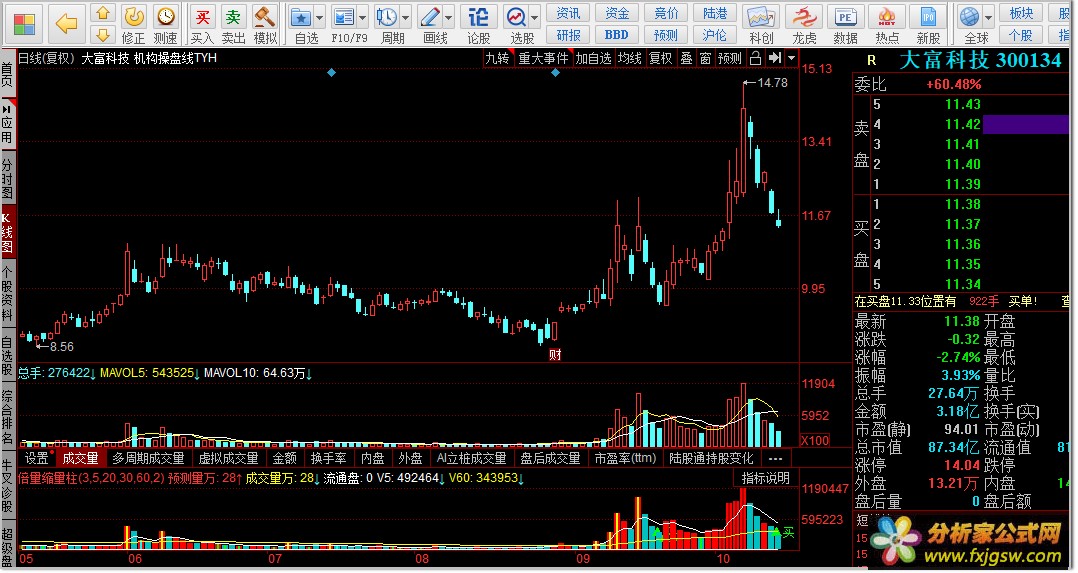Open the 市盈率(ttm) tab
This screenshot has width=1078, height=573.
[x=625, y=458]
